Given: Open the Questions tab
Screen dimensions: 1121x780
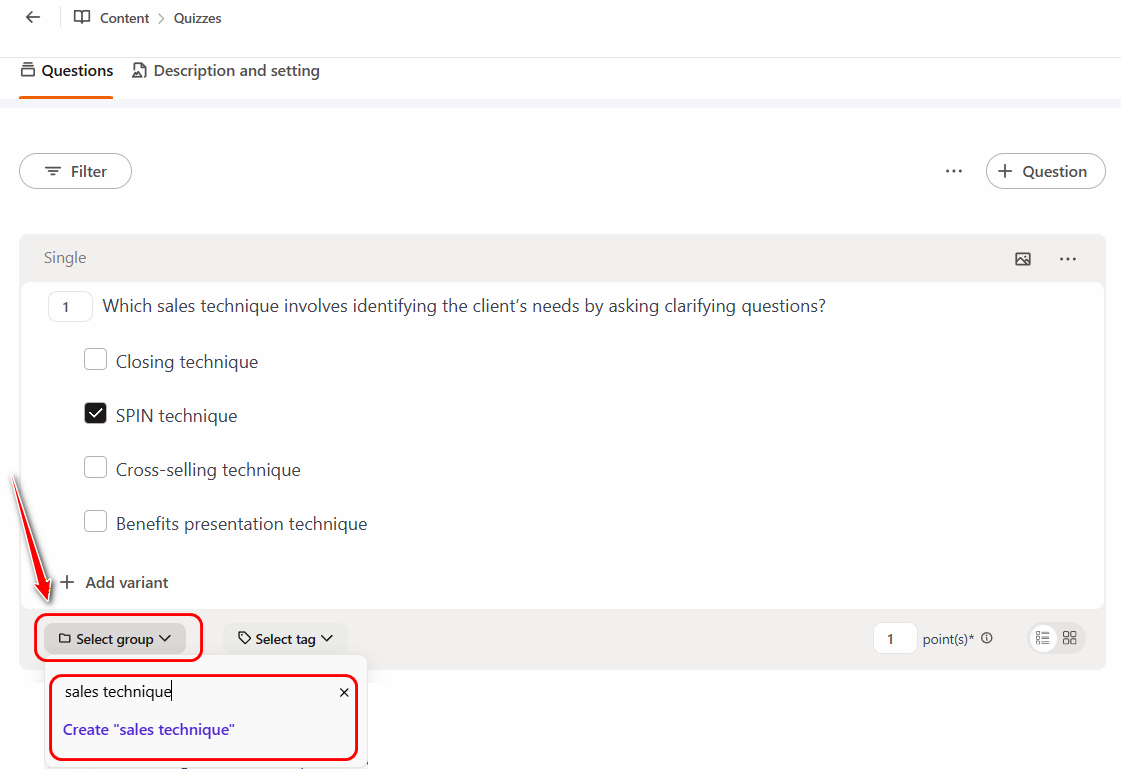Looking at the screenshot, I should tap(66, 71).
